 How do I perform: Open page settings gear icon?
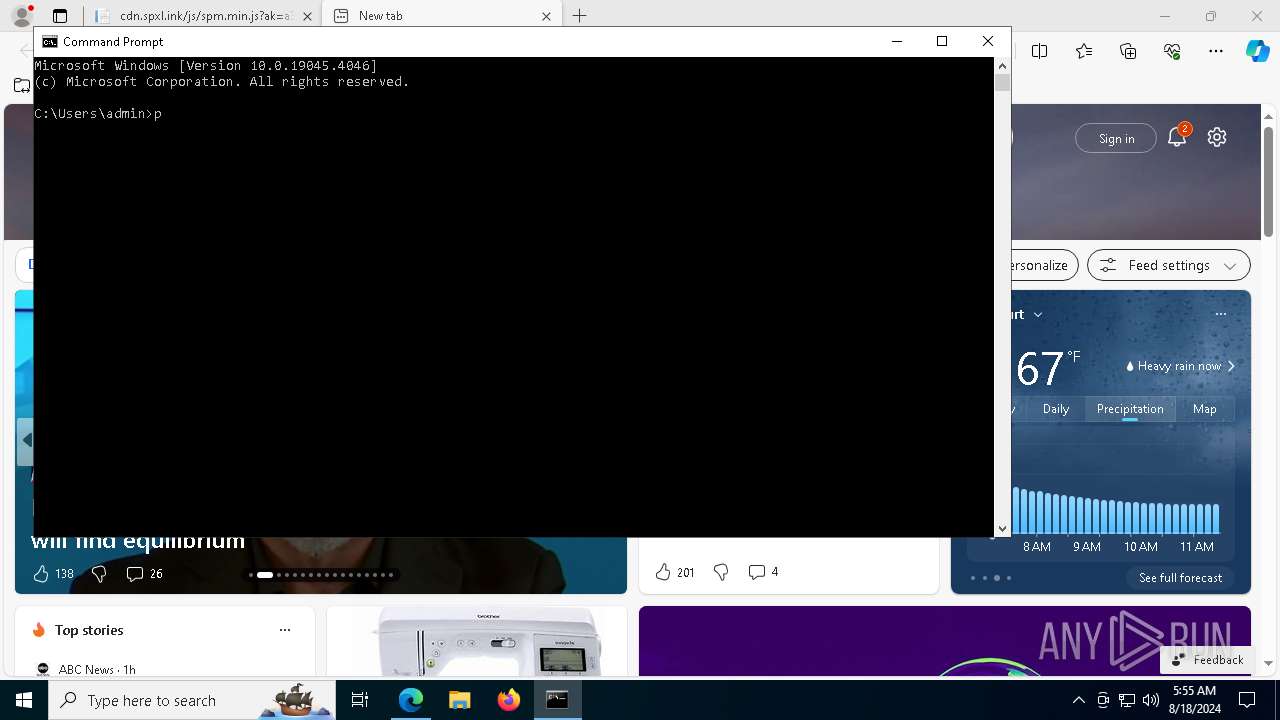coord(1217,137)
